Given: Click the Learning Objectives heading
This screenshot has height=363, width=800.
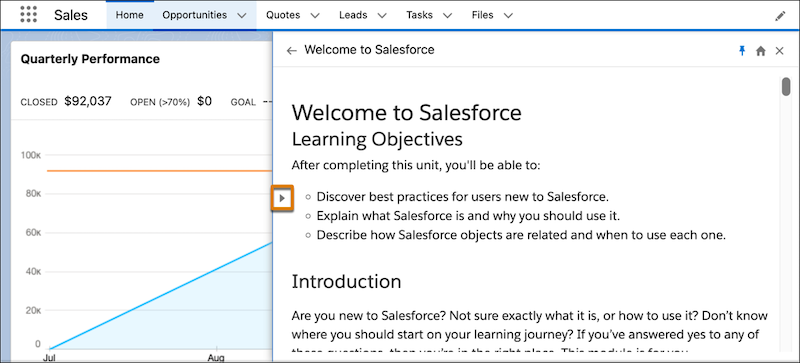Looking at the screenshot, I should 377,139.
